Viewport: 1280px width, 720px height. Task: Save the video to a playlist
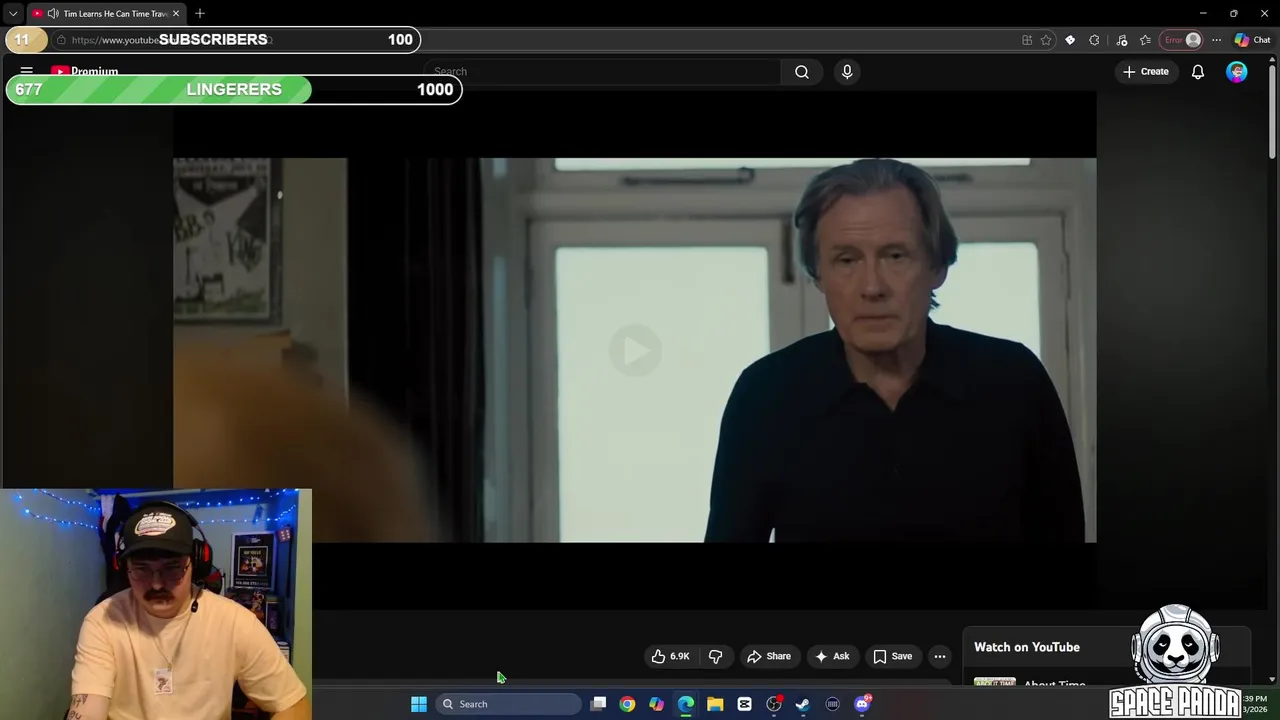(893, 656)
